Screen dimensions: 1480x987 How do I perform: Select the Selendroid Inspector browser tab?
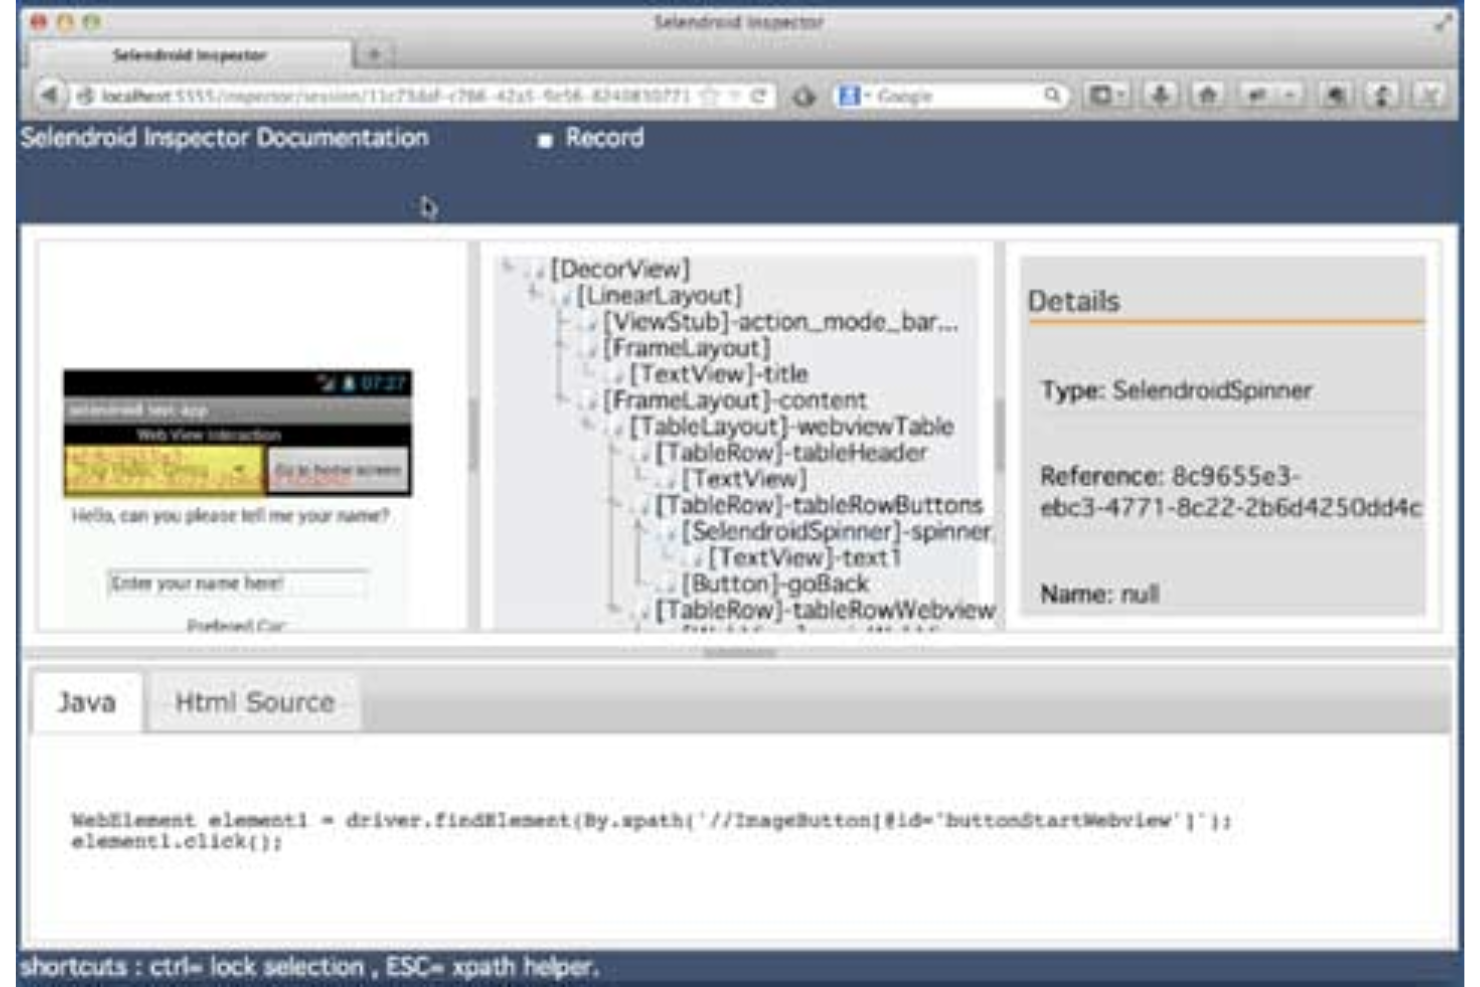[x=189, y=55]
